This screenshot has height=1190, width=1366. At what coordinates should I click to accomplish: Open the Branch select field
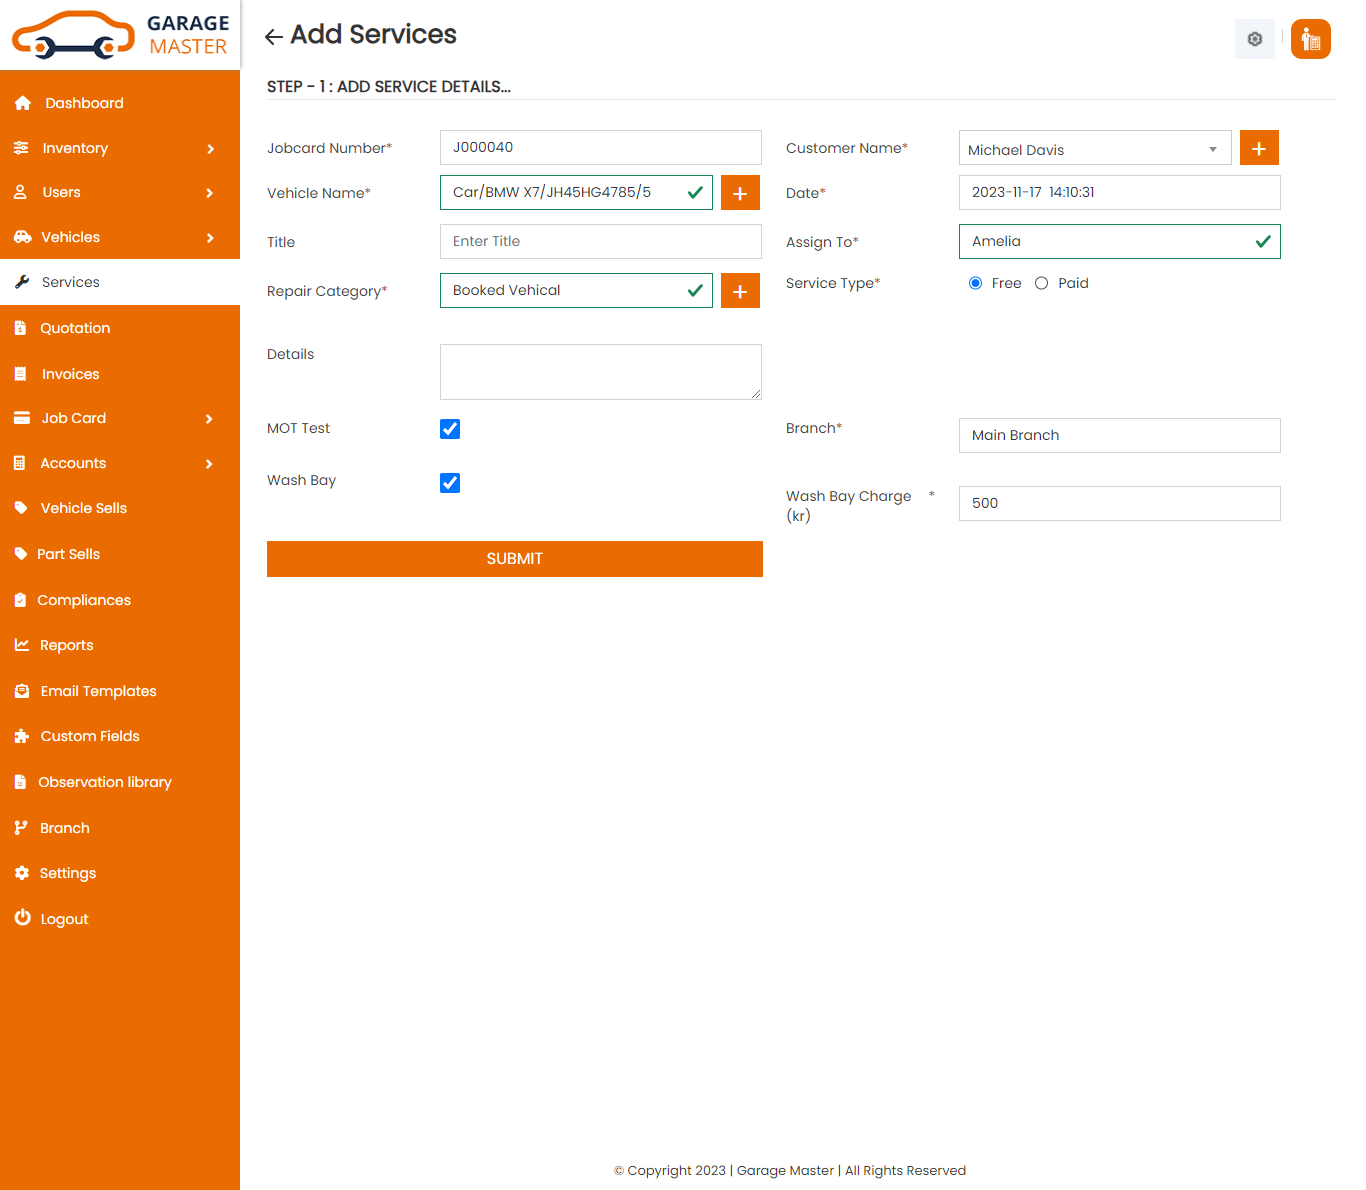(1120, 435)
